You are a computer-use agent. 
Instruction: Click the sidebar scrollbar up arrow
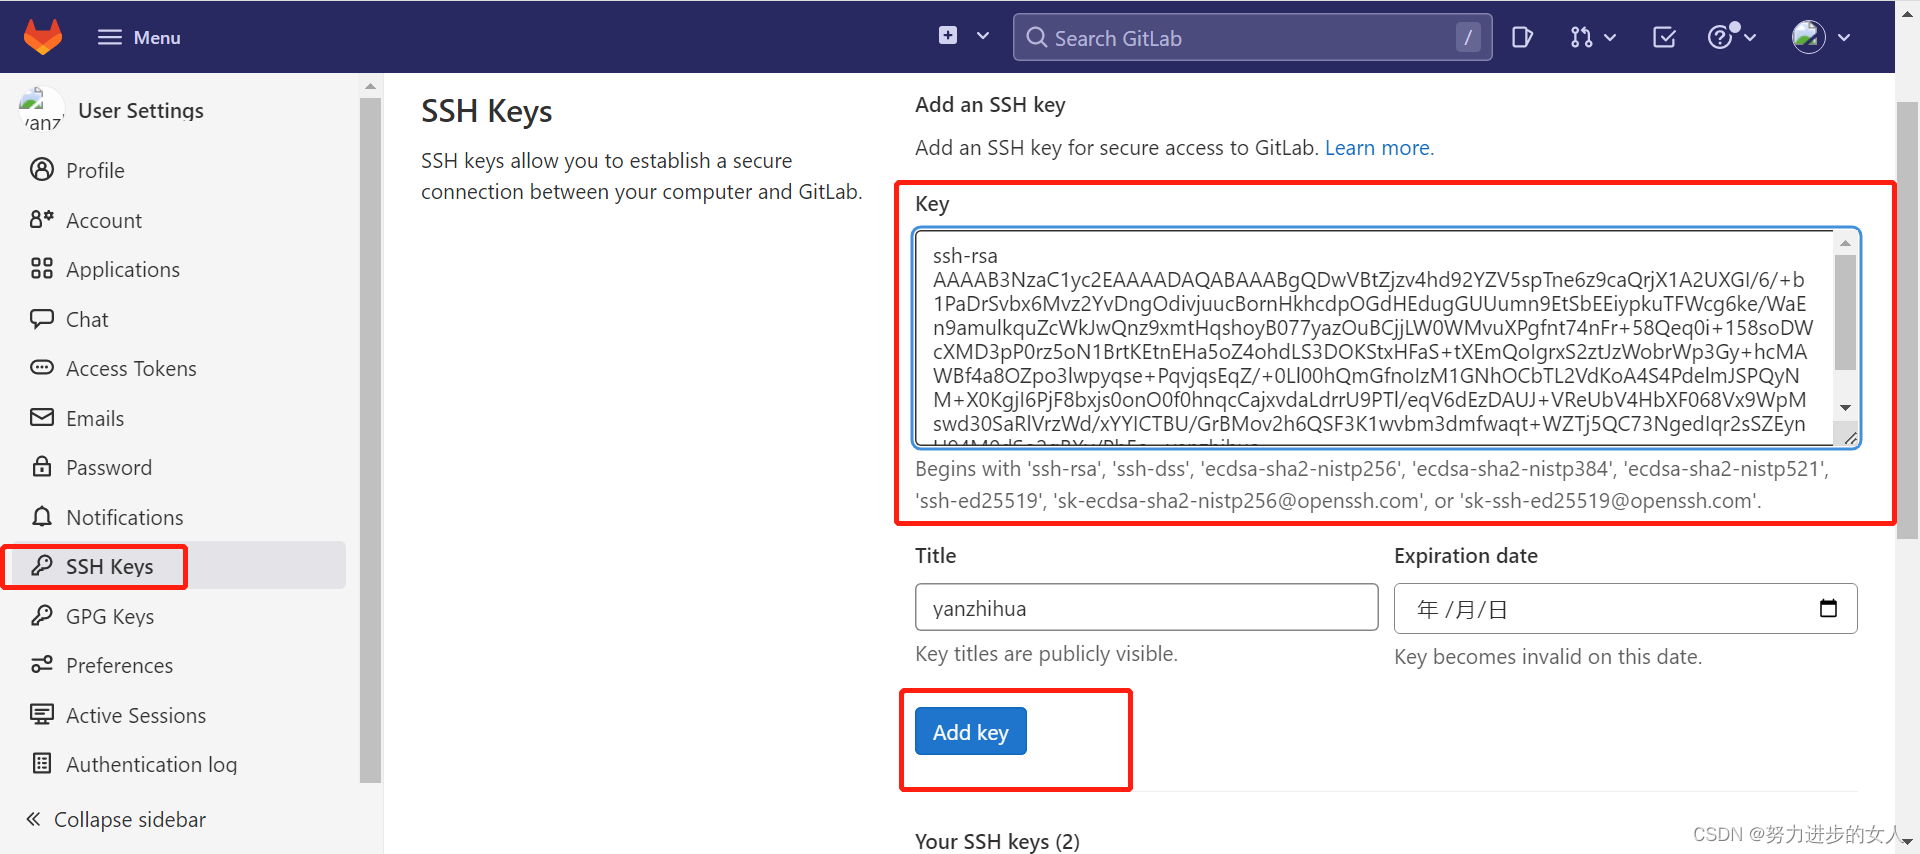click(x=370, y=86)
